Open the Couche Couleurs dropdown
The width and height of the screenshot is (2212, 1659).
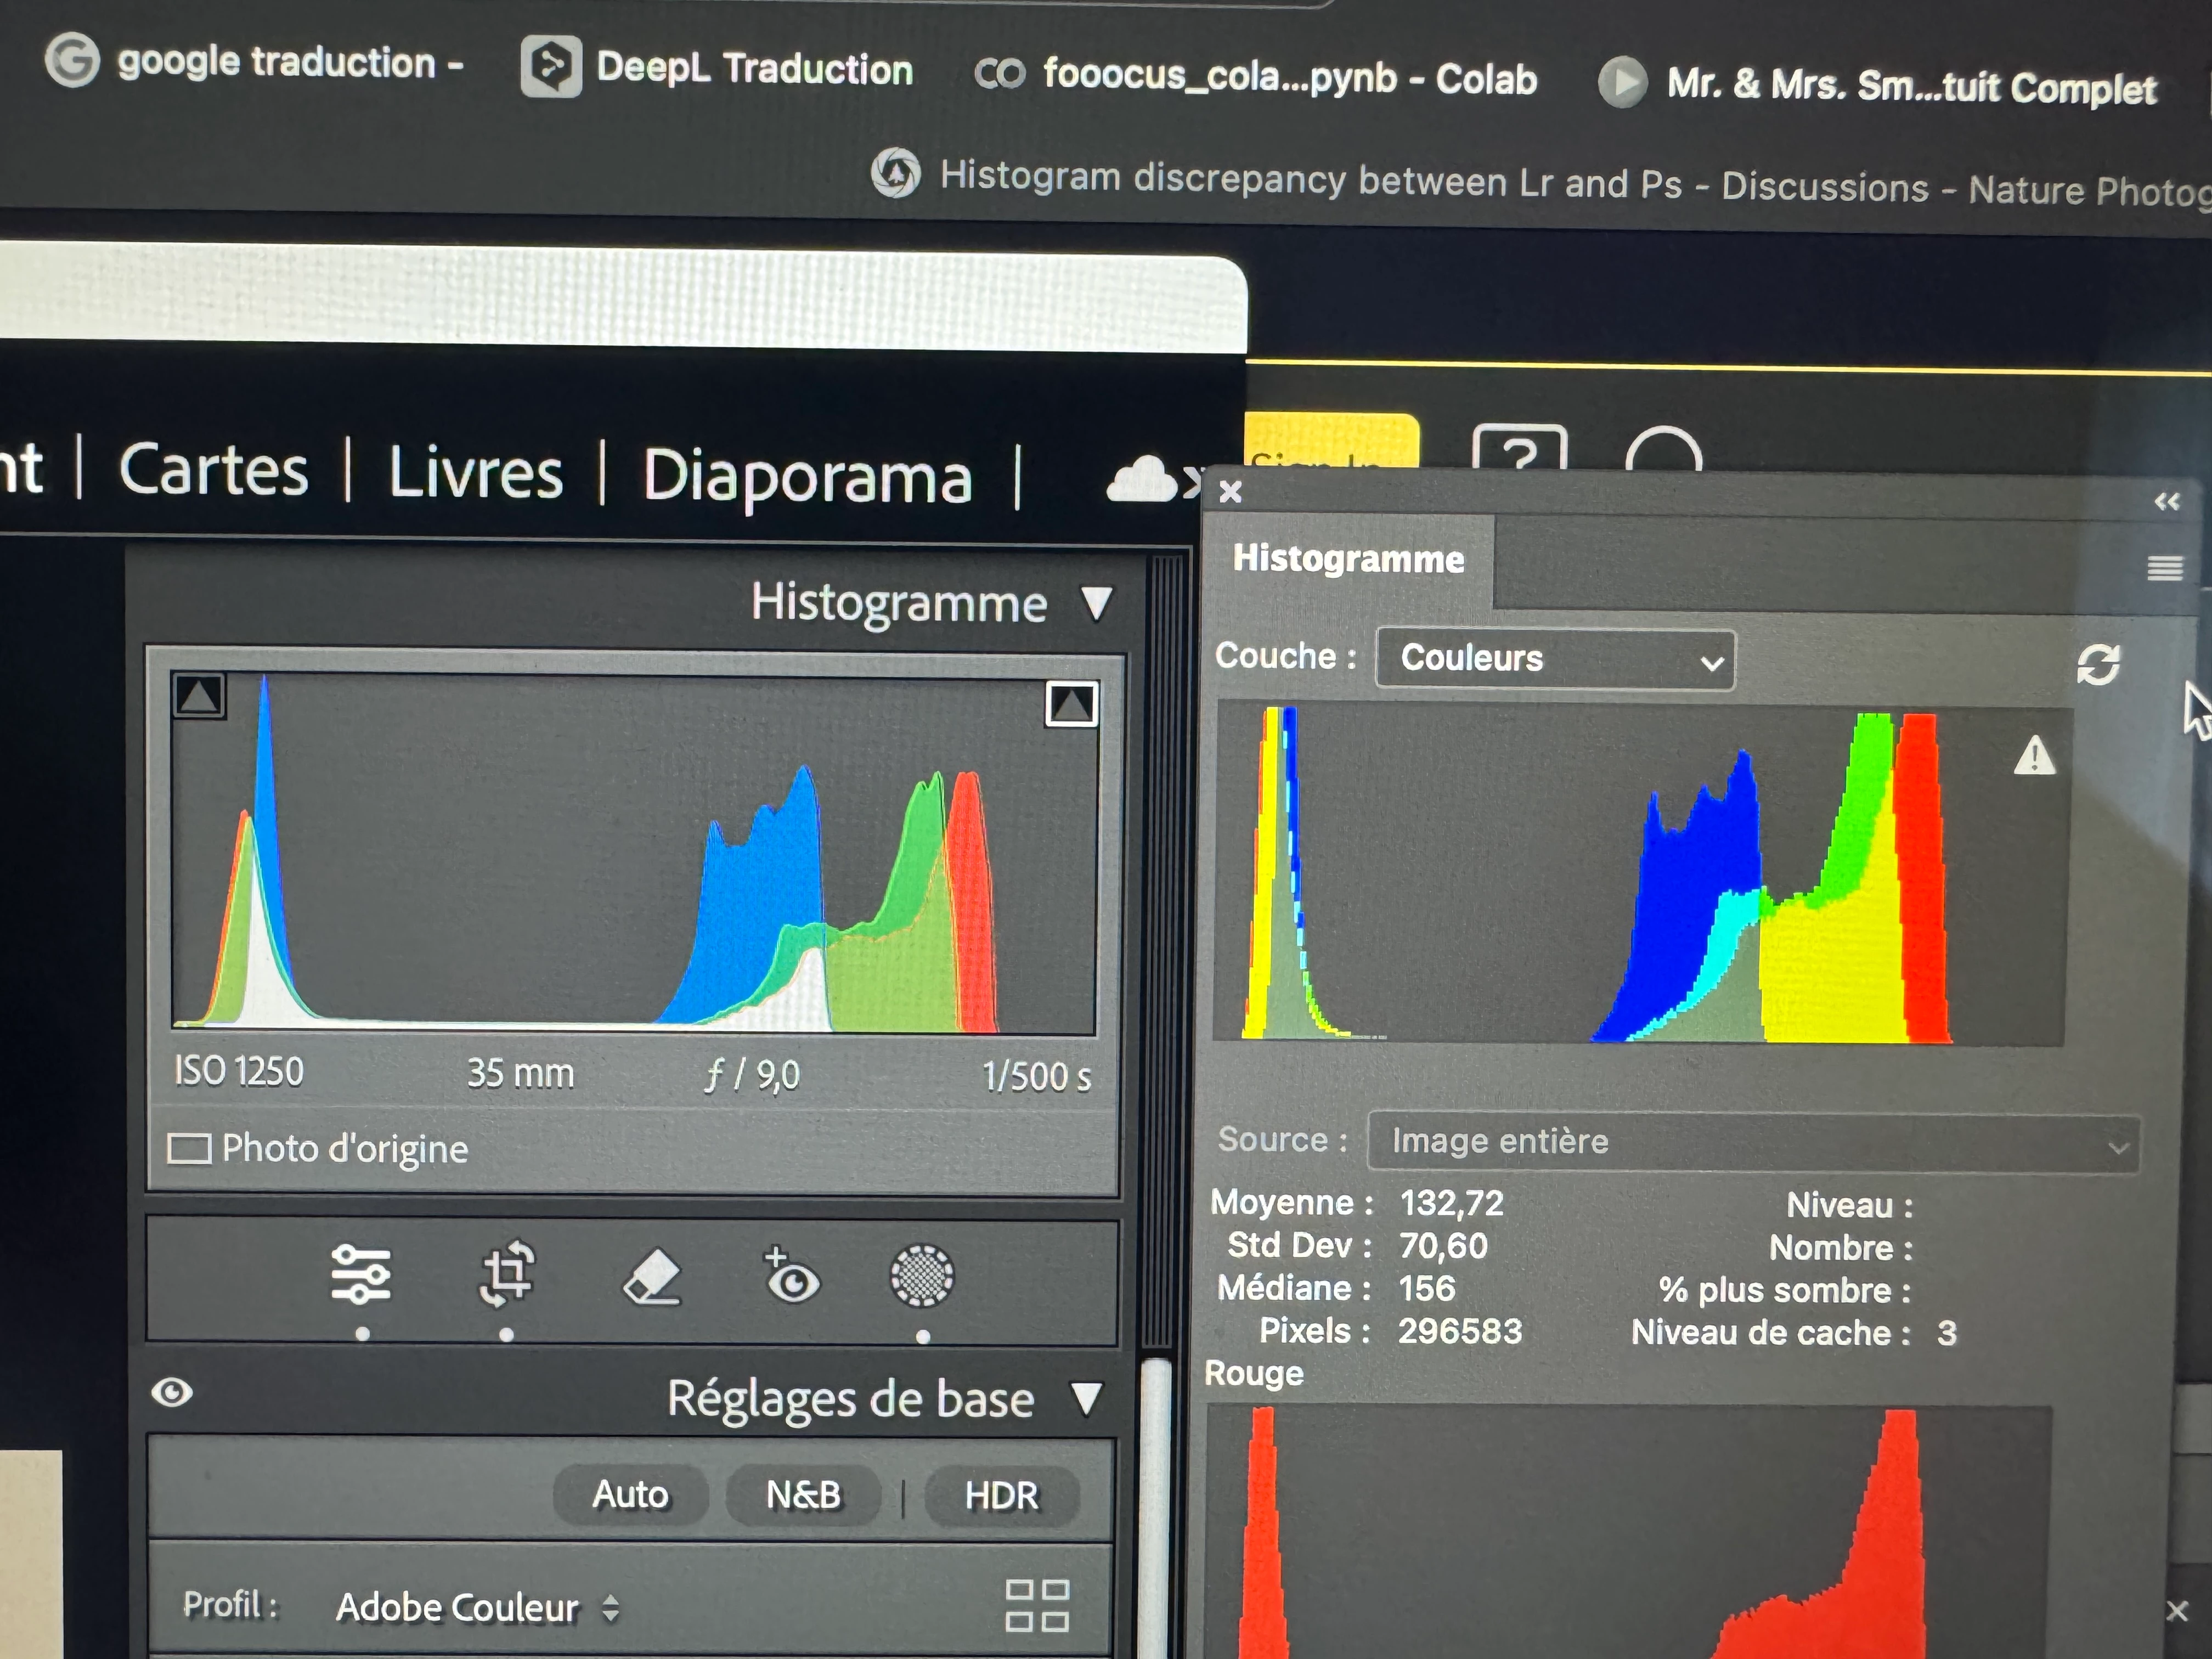(1555, 659)
